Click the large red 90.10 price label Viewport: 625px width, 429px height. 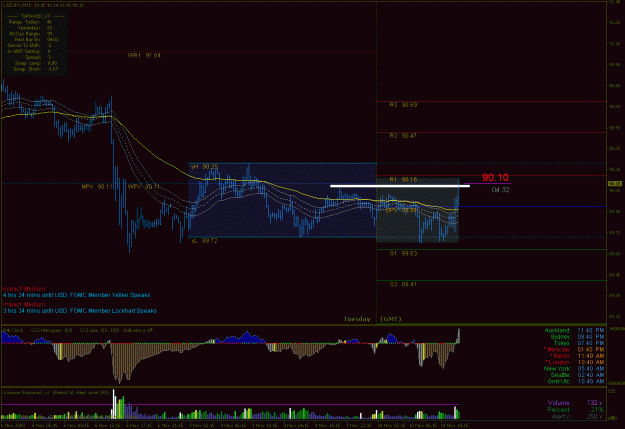tap(495, 177)
